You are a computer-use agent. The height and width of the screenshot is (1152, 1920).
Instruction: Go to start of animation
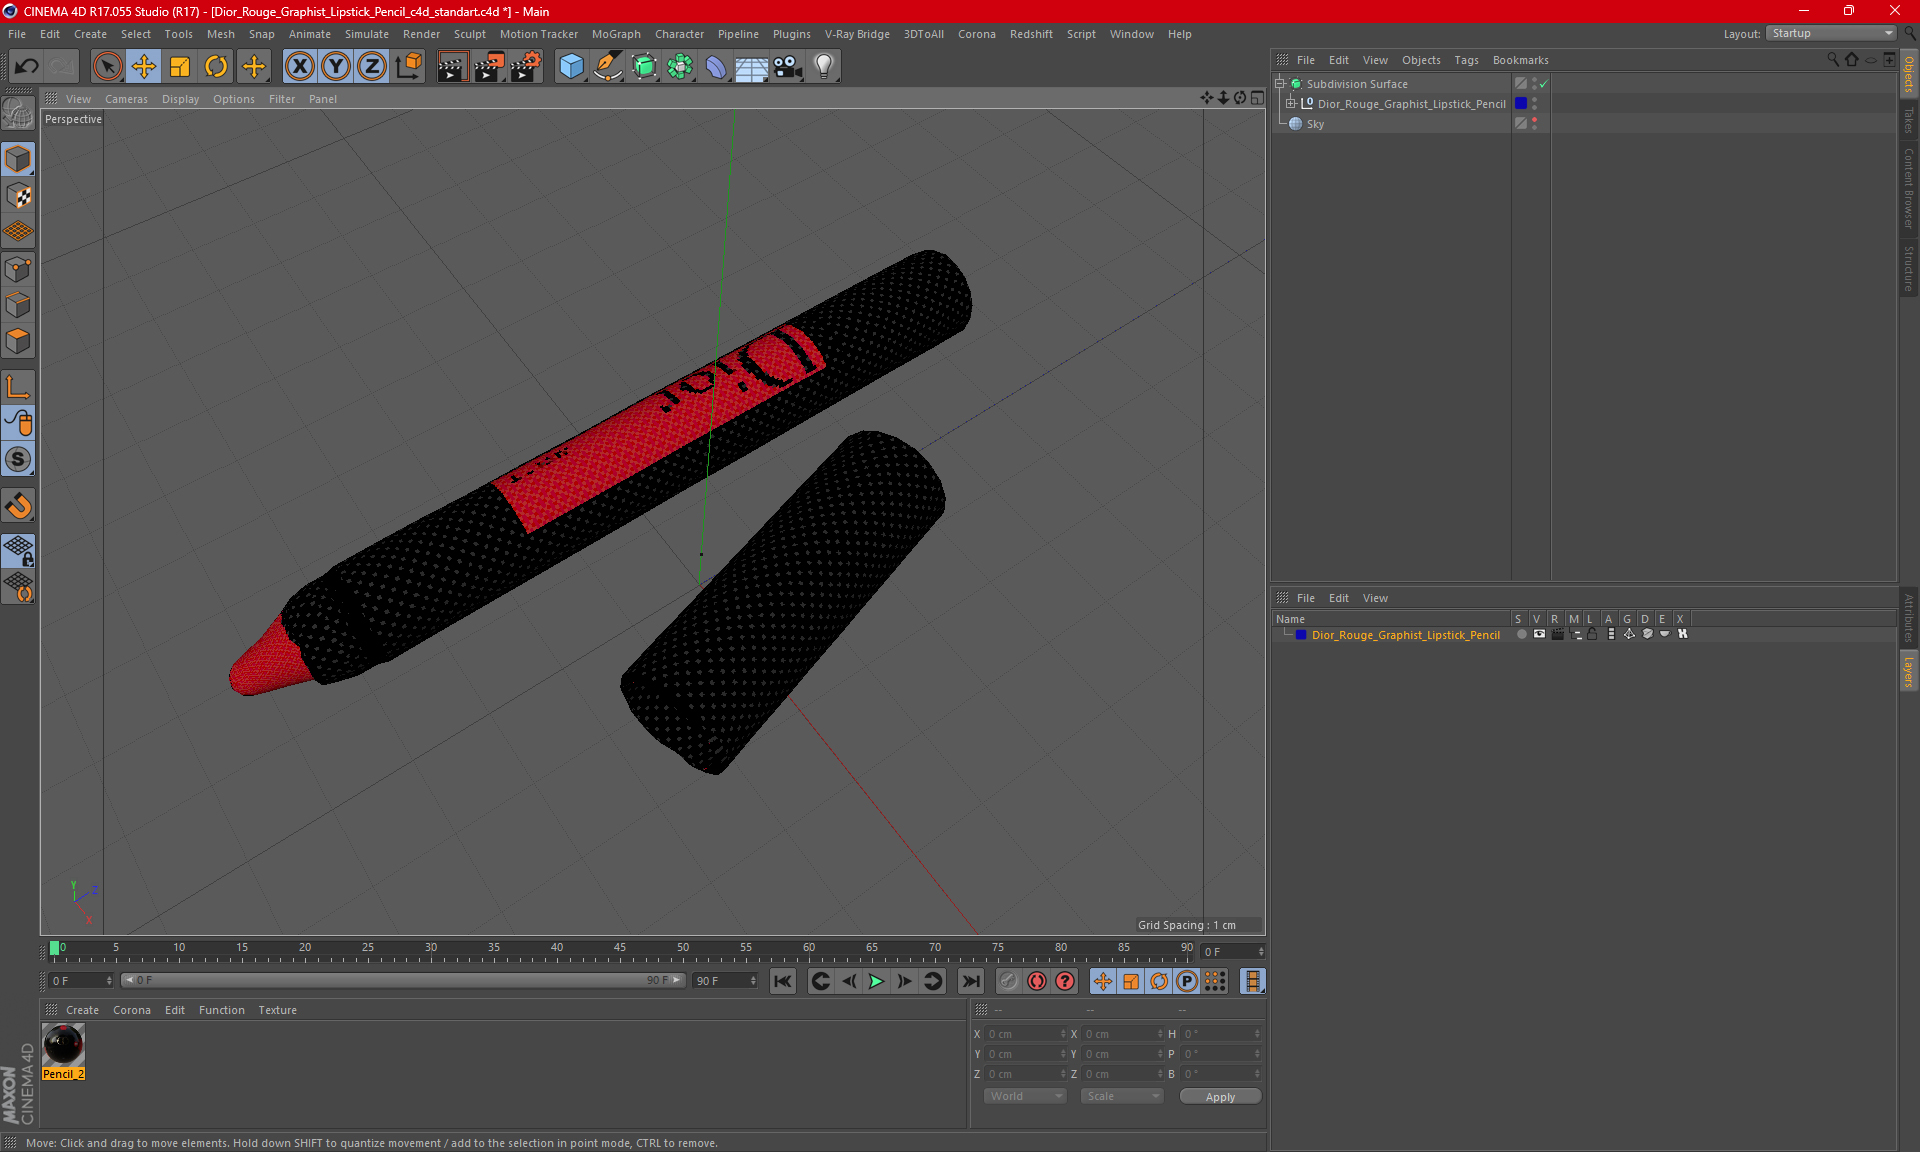783,981
